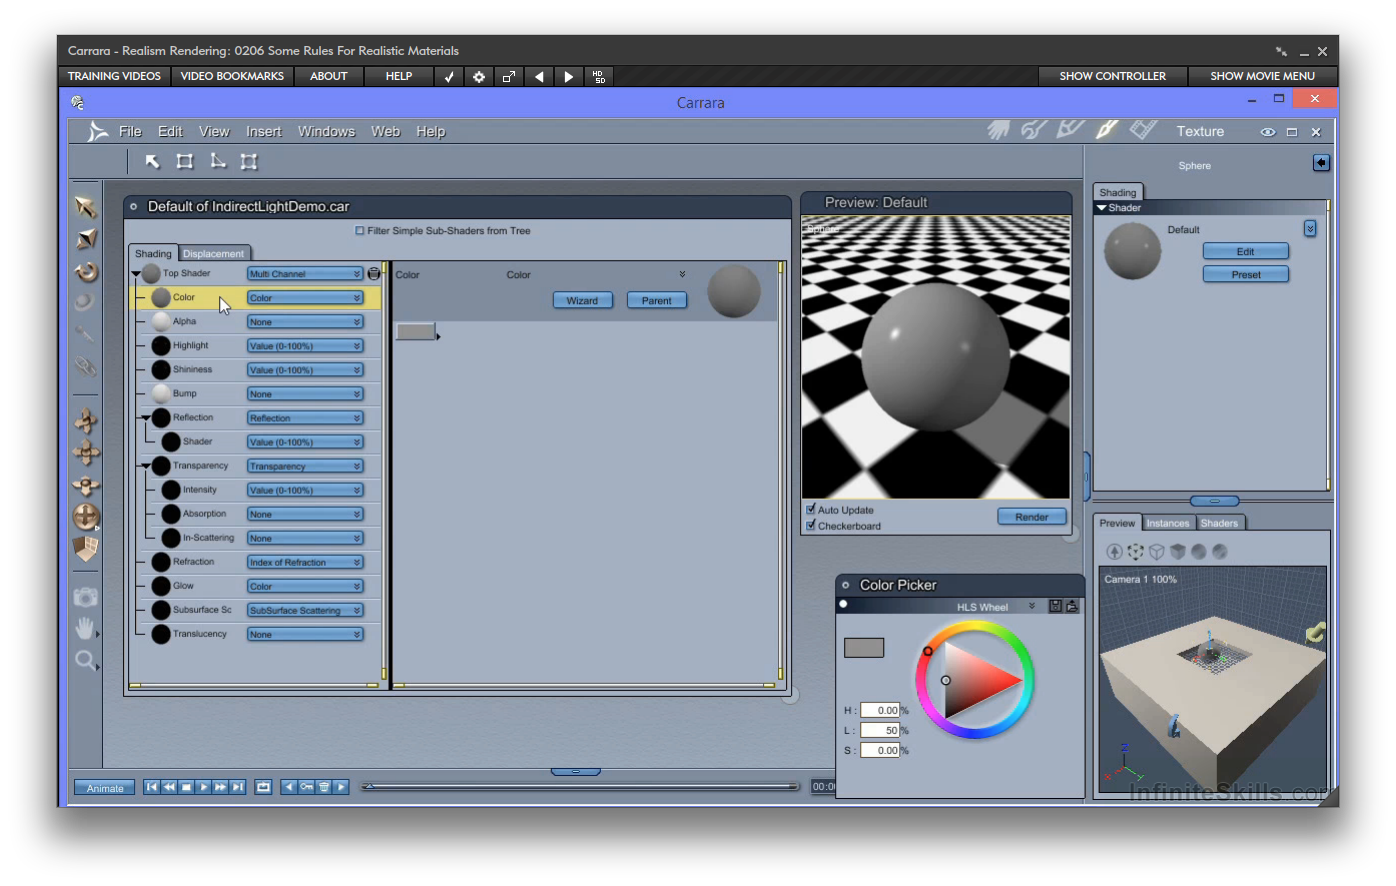Open the Alpha channel dropdown
This screenshot has width=1396, height=886.
click(x=305, y=321)
